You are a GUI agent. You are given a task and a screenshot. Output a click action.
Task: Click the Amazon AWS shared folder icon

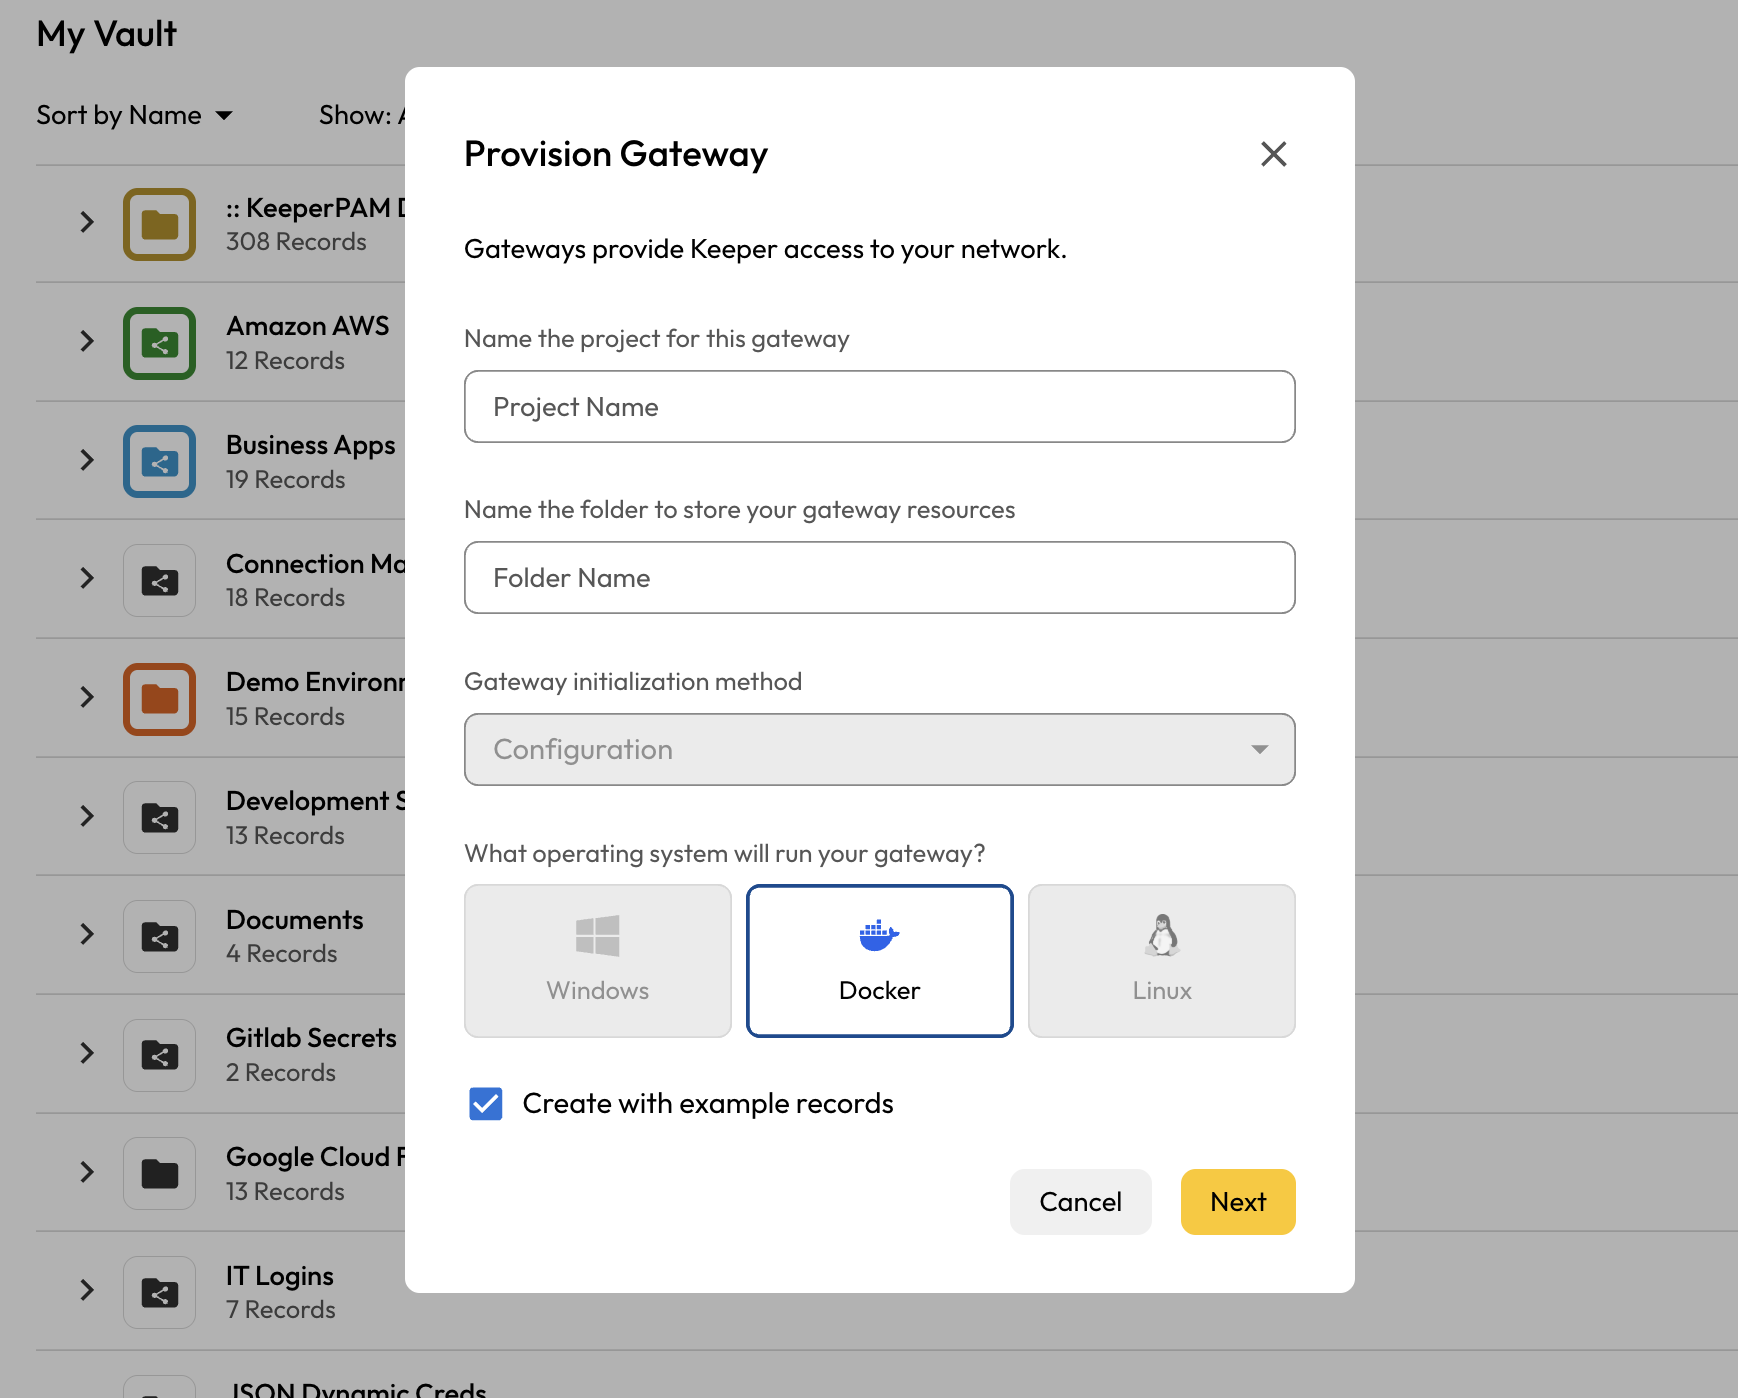[x=159, y=343]
